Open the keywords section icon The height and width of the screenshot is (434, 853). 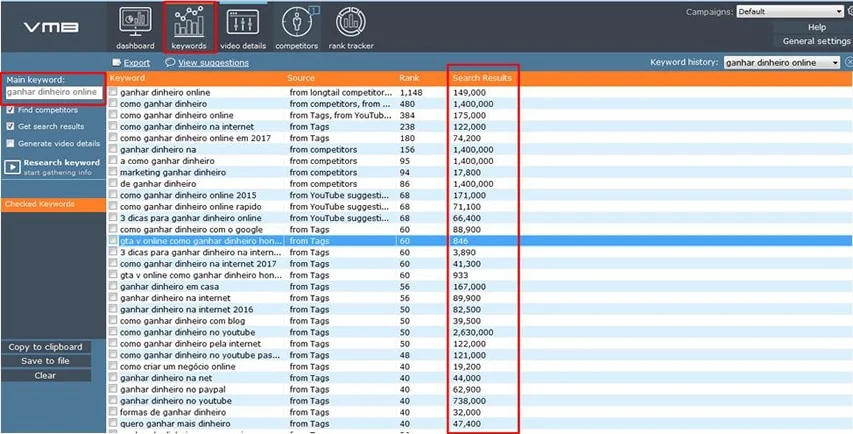pos(188,22)
